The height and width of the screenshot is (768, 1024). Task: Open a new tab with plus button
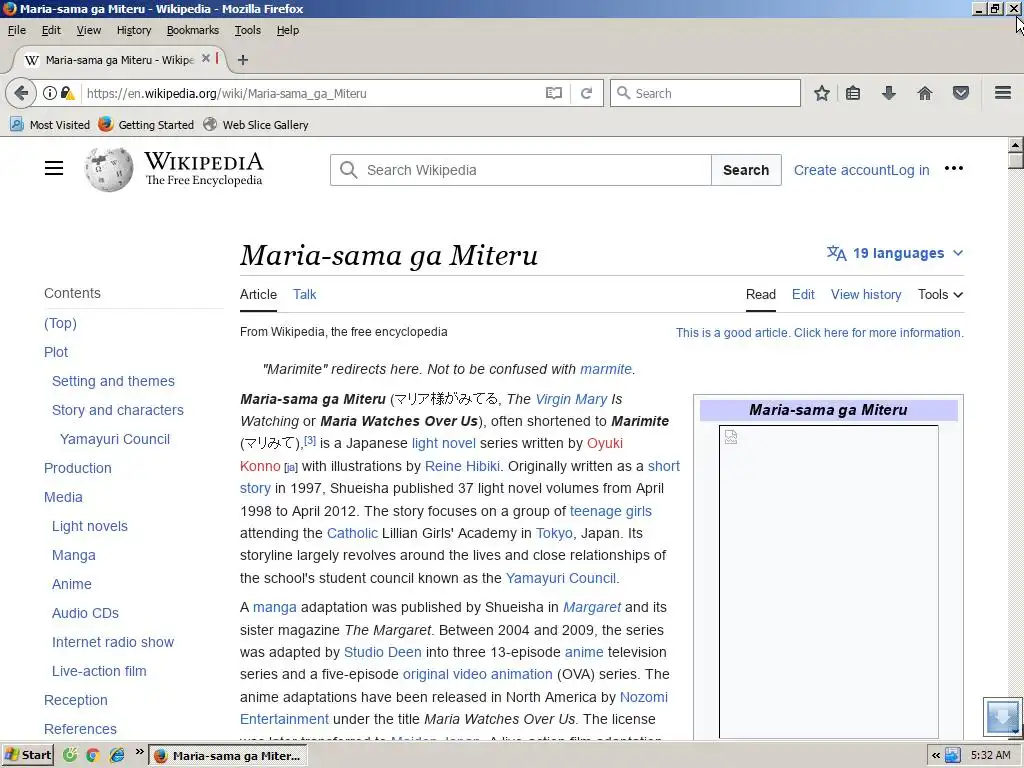coord(243,60)
